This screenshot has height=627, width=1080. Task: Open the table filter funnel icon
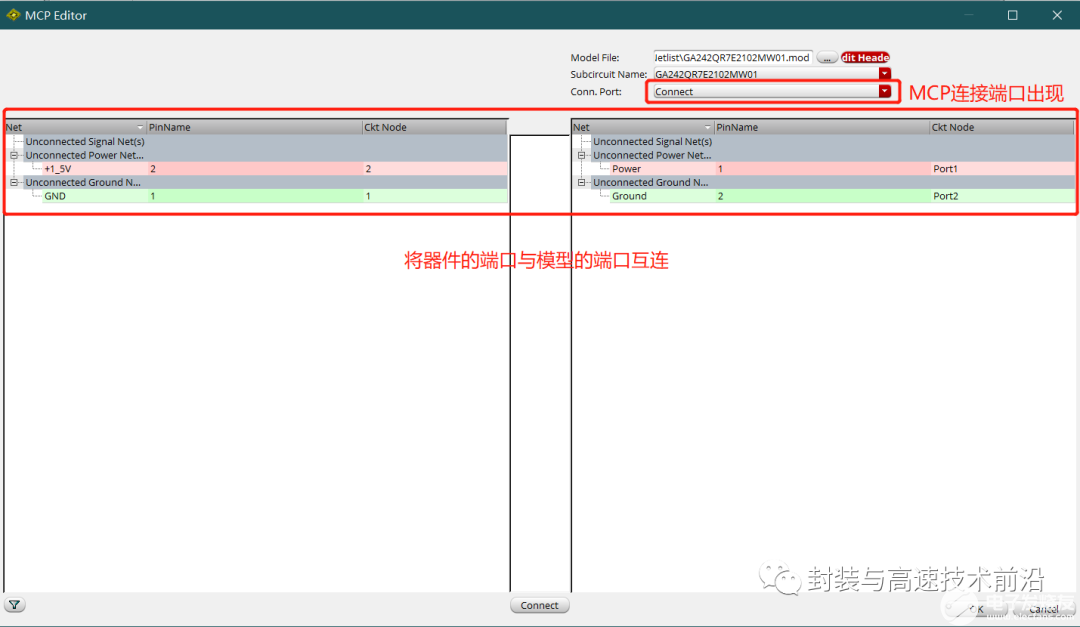click(14, 605)
